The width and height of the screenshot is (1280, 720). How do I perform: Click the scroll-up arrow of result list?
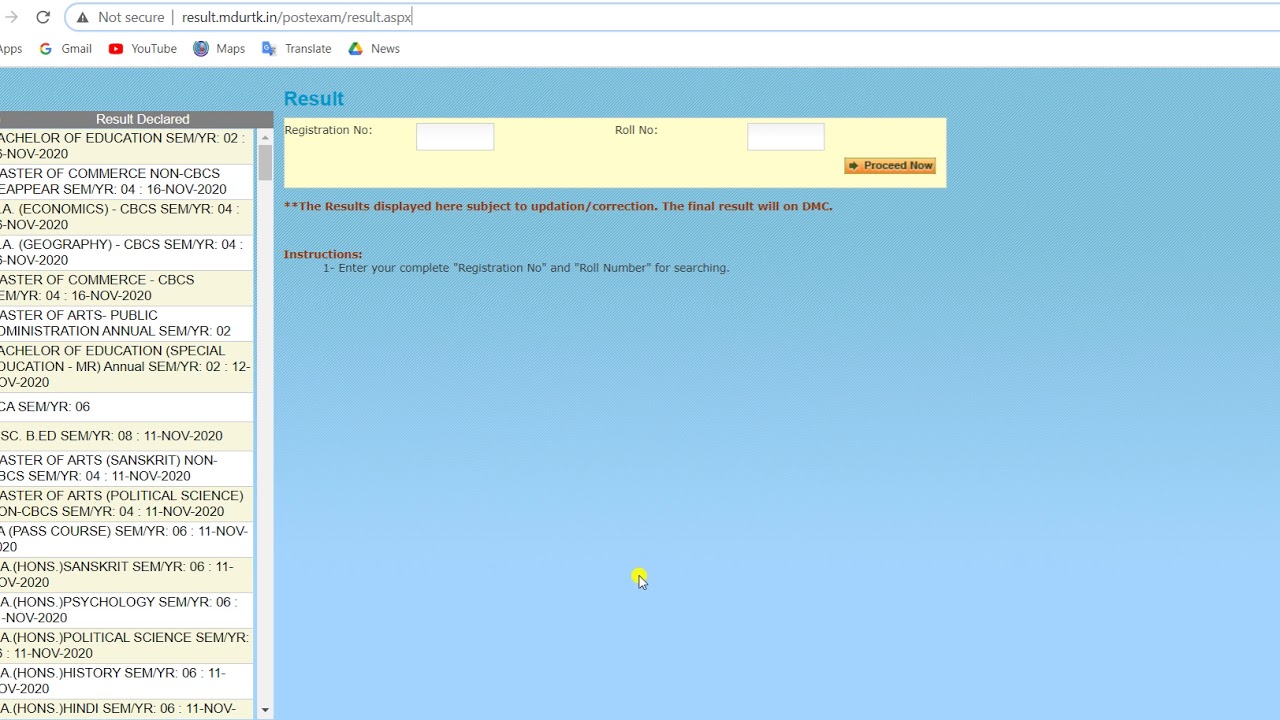coord(265,136)
